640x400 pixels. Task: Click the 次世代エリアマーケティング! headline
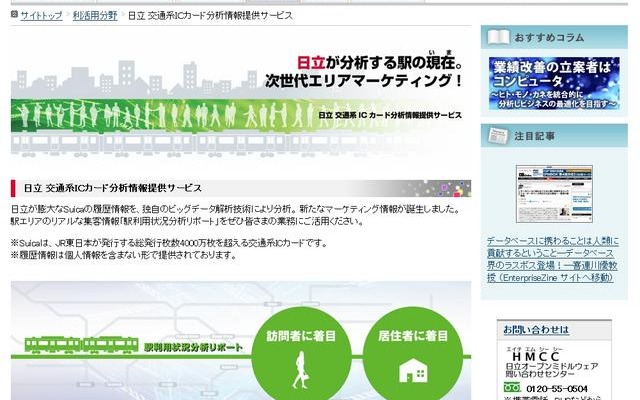[364, 80]
